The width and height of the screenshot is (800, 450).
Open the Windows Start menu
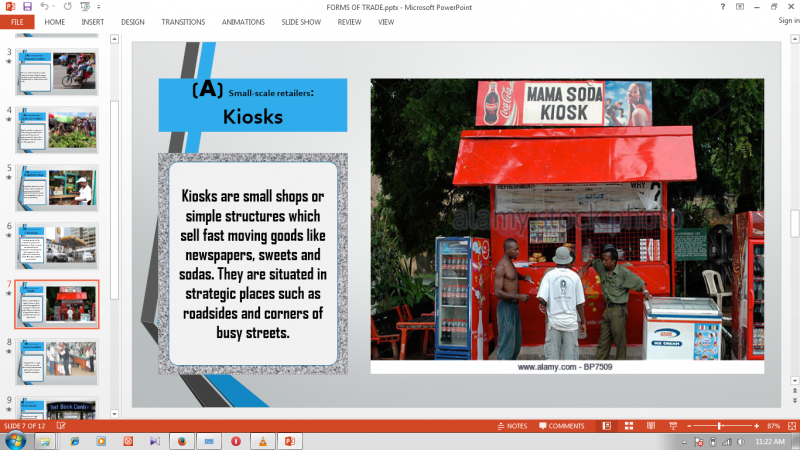[x=15, y=441]
